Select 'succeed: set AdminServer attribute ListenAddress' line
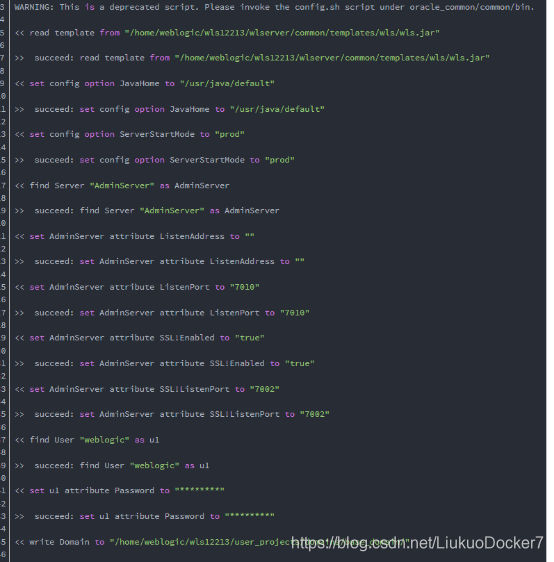Image resolution: width=554 pixels, height=562 pixels. click(x=160, y=262)
